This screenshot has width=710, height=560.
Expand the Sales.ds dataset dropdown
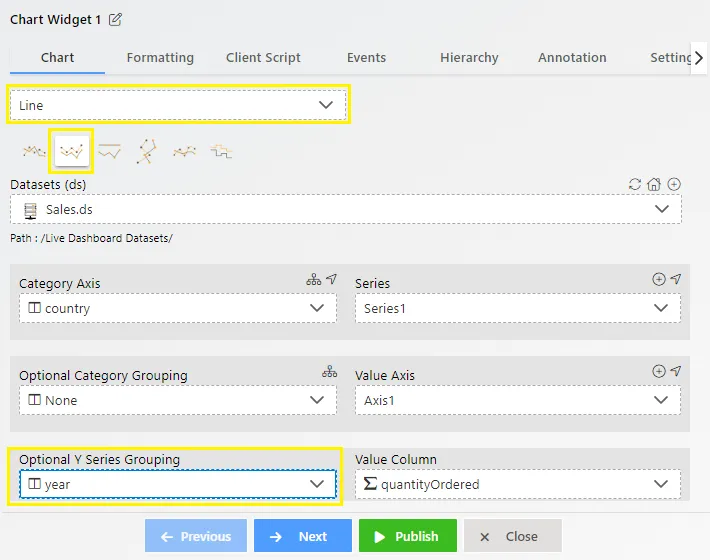345,209
